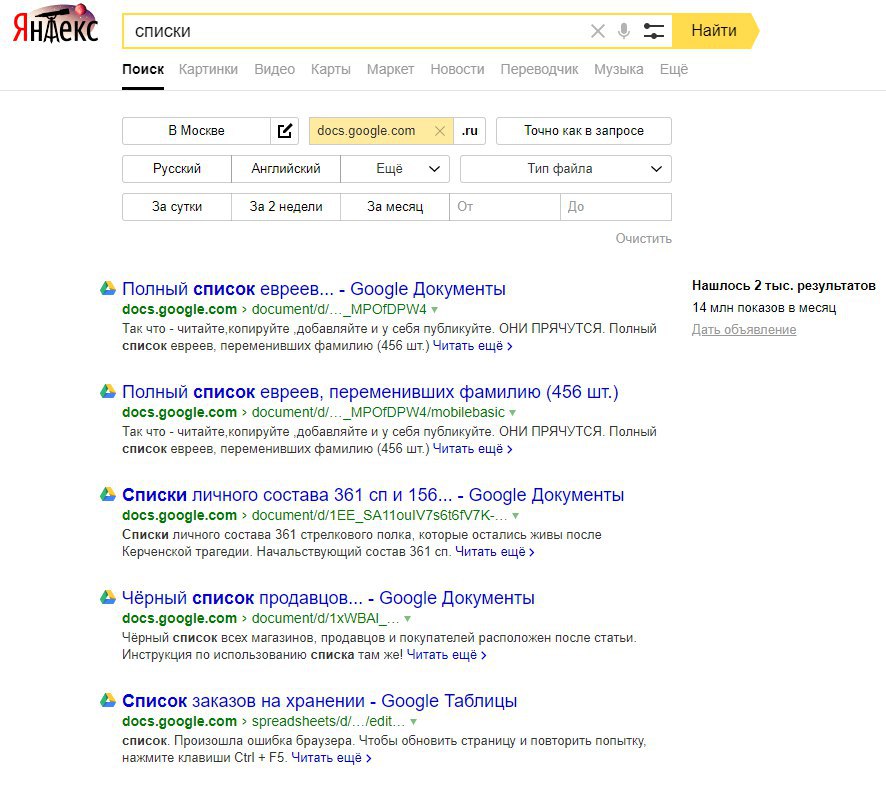Open result 'Полный список евреев... - Google Документы'
Viewport: 886px width, 789px height.
click(314, 289)
